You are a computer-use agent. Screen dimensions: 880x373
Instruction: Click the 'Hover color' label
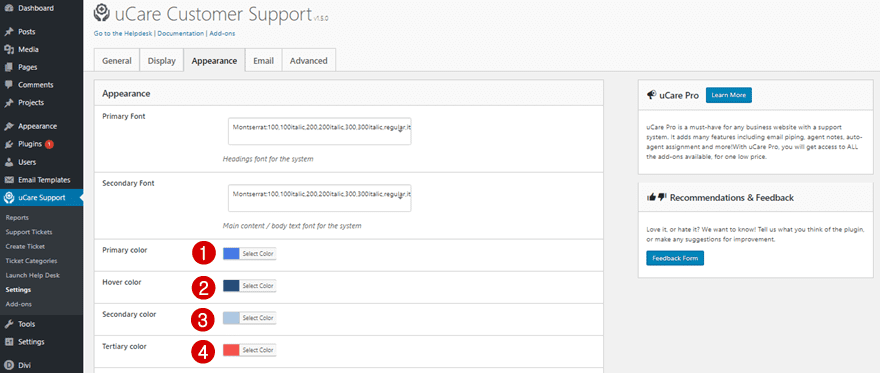(x=121, y=282)
